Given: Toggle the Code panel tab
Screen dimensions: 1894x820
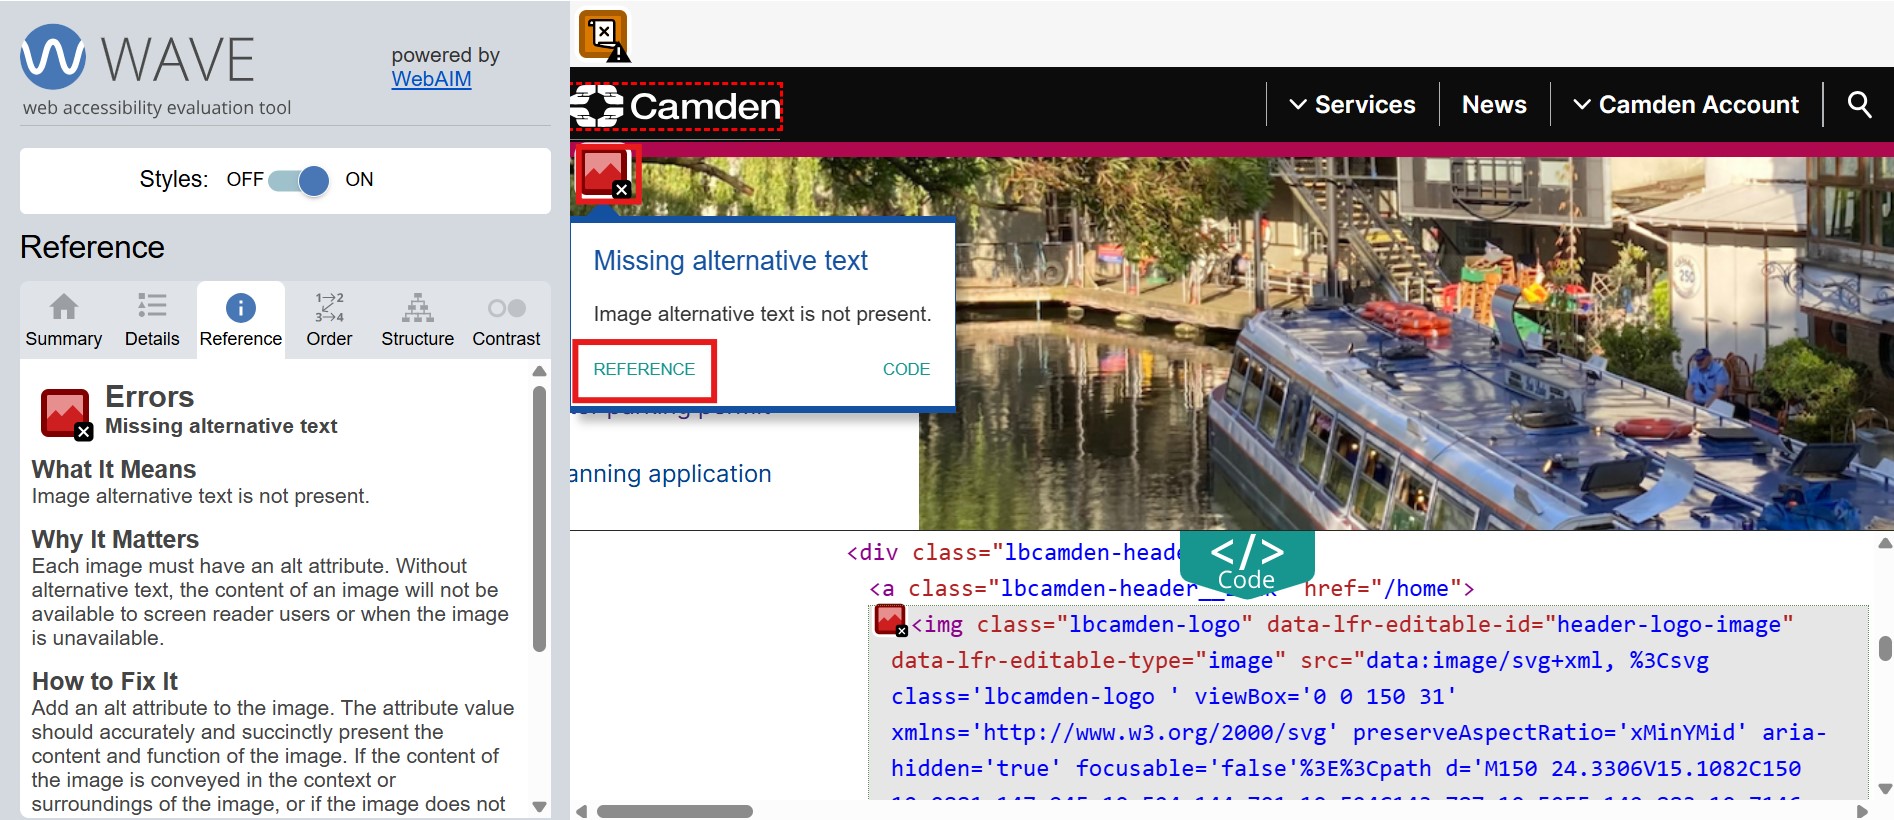Looking at the screenshot, I should 1247,563.
